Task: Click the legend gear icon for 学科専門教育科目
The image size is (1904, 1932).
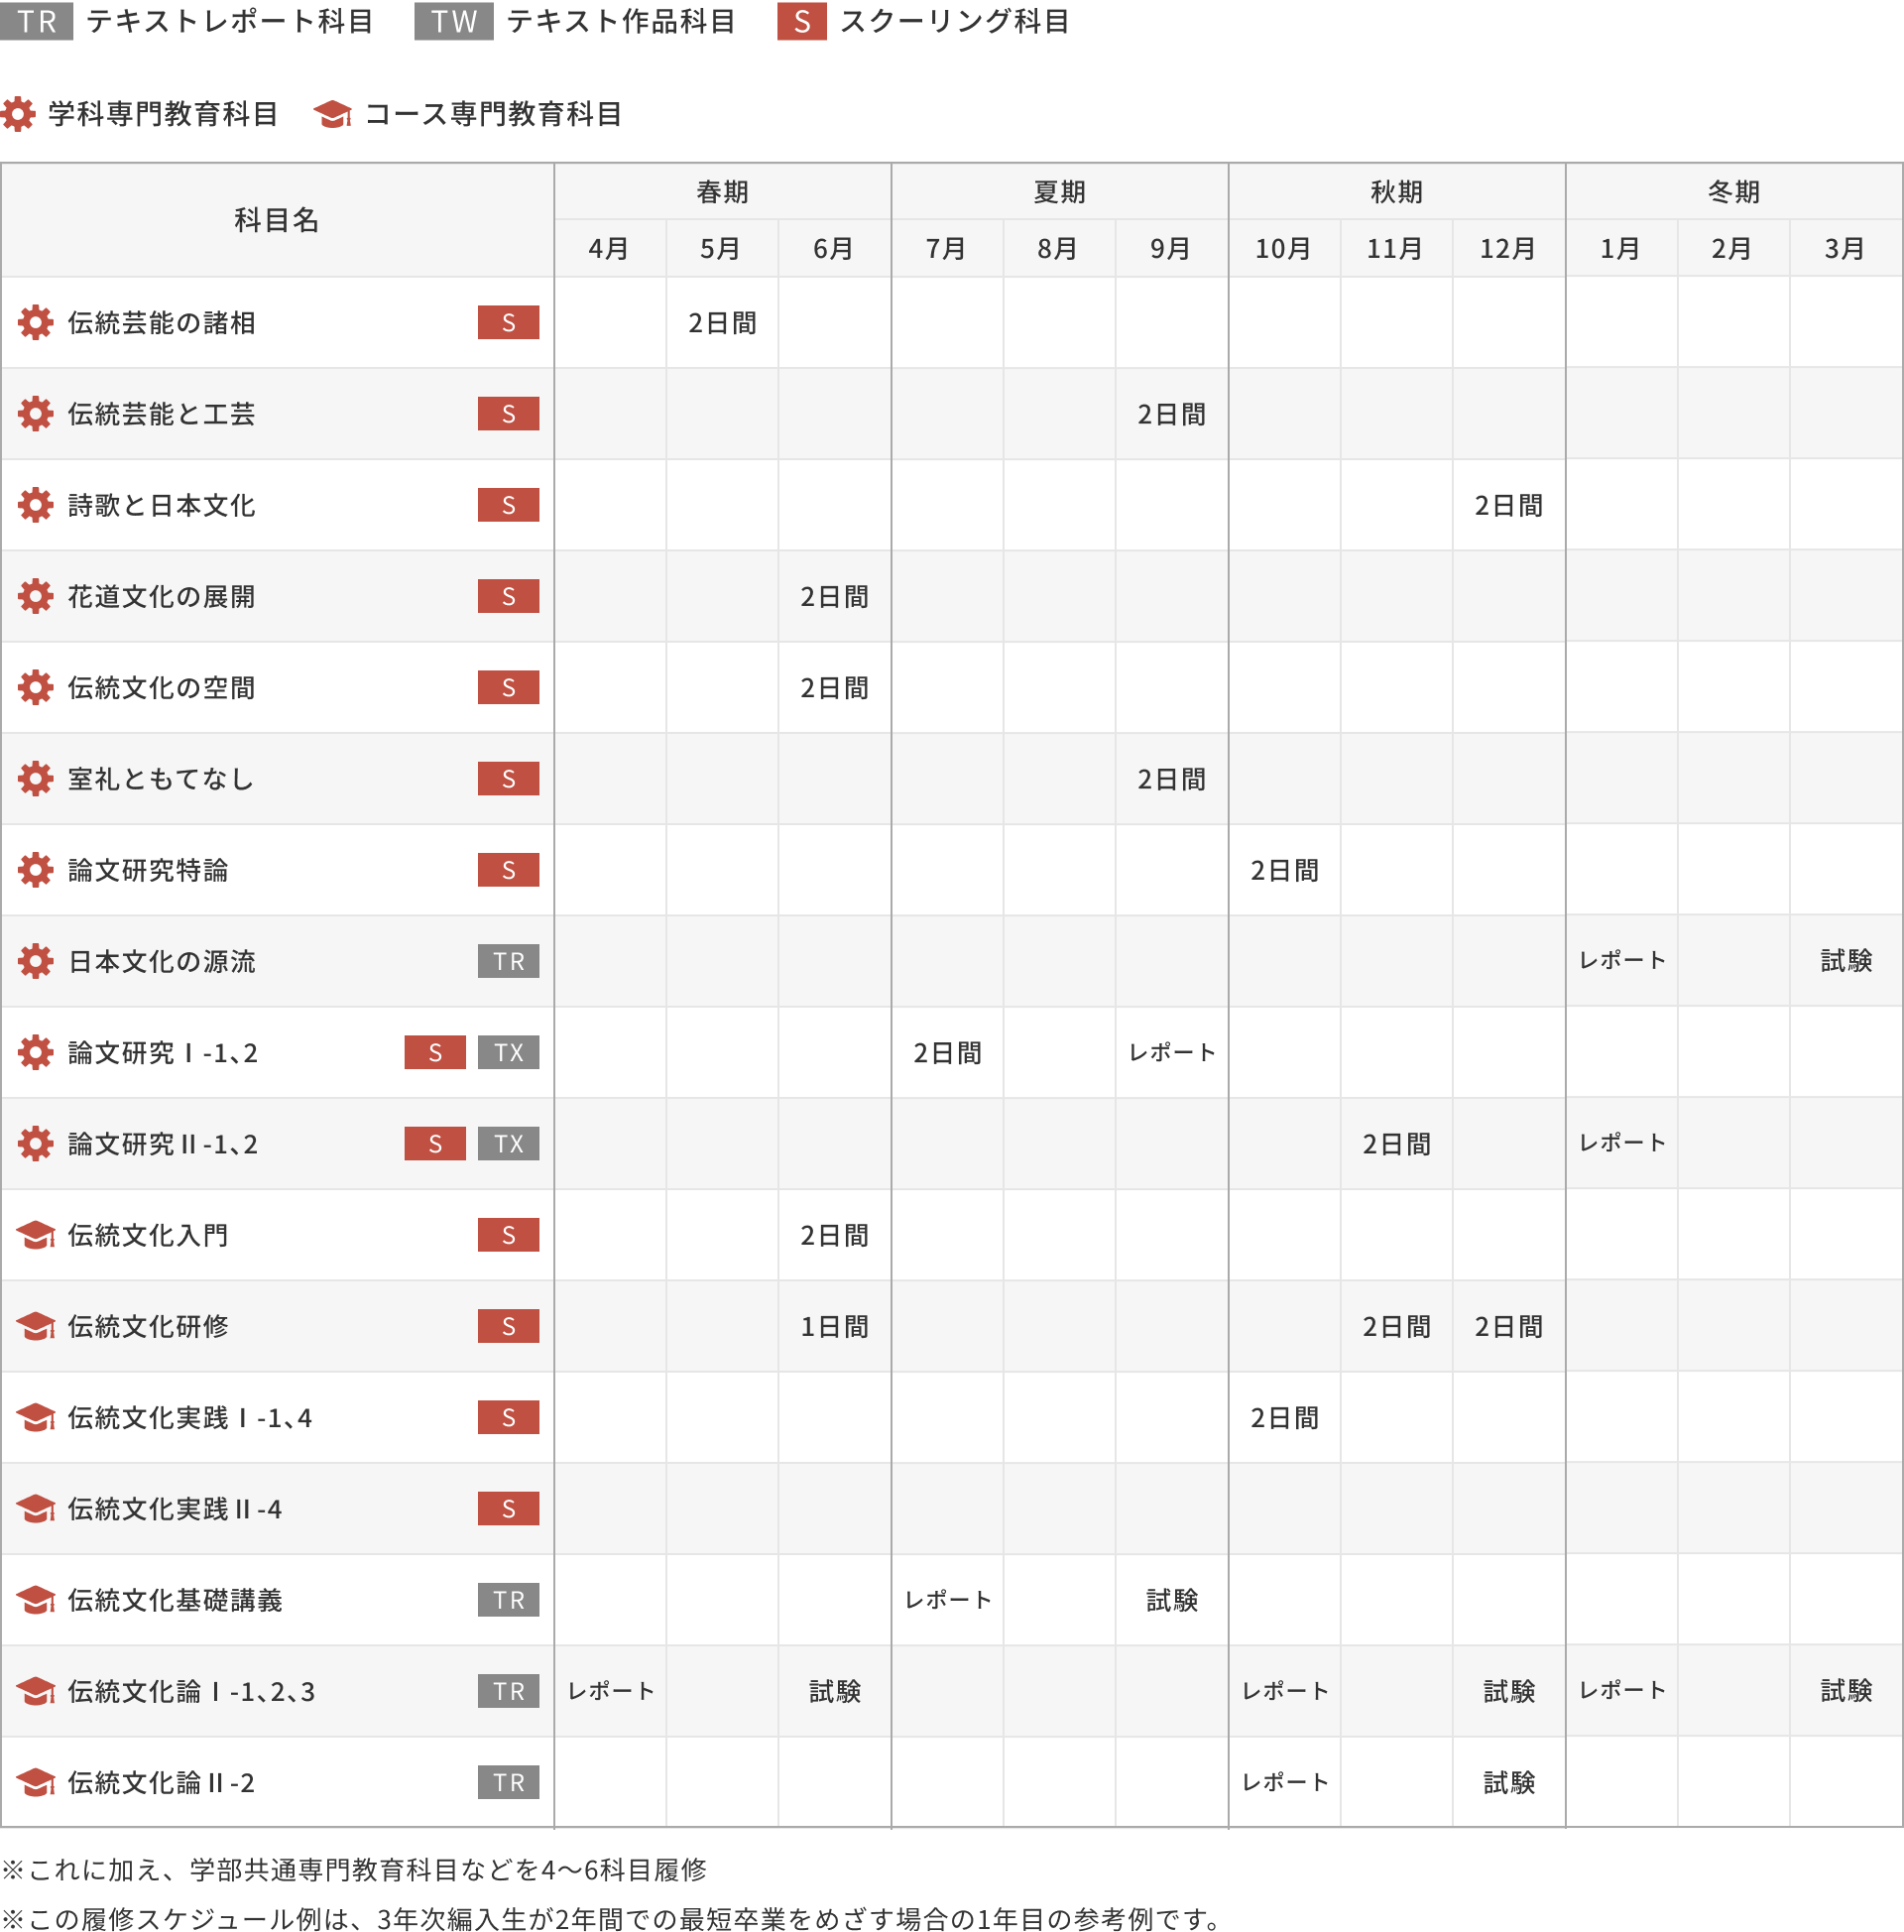Action: tap(18, 114)
